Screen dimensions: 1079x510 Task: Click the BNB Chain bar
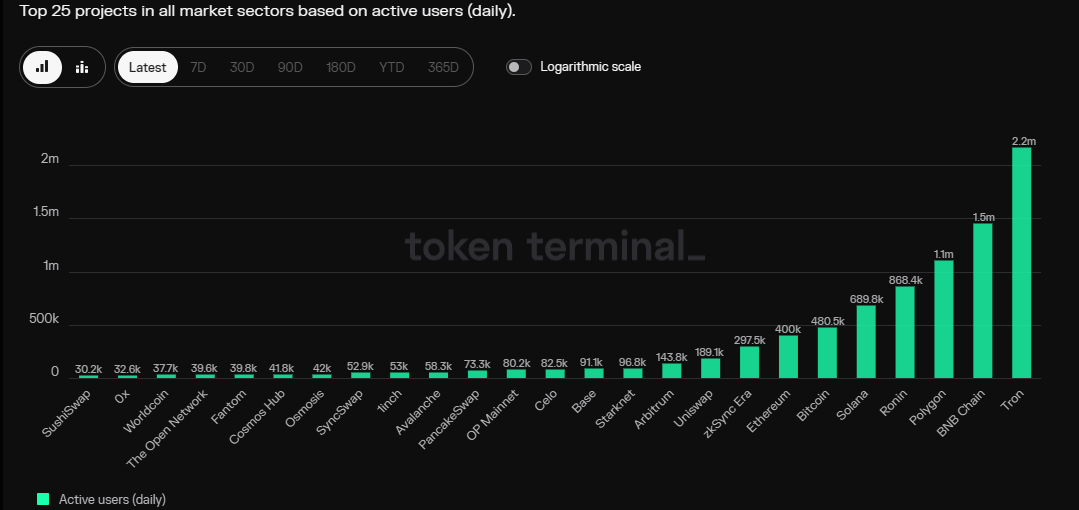983,300
